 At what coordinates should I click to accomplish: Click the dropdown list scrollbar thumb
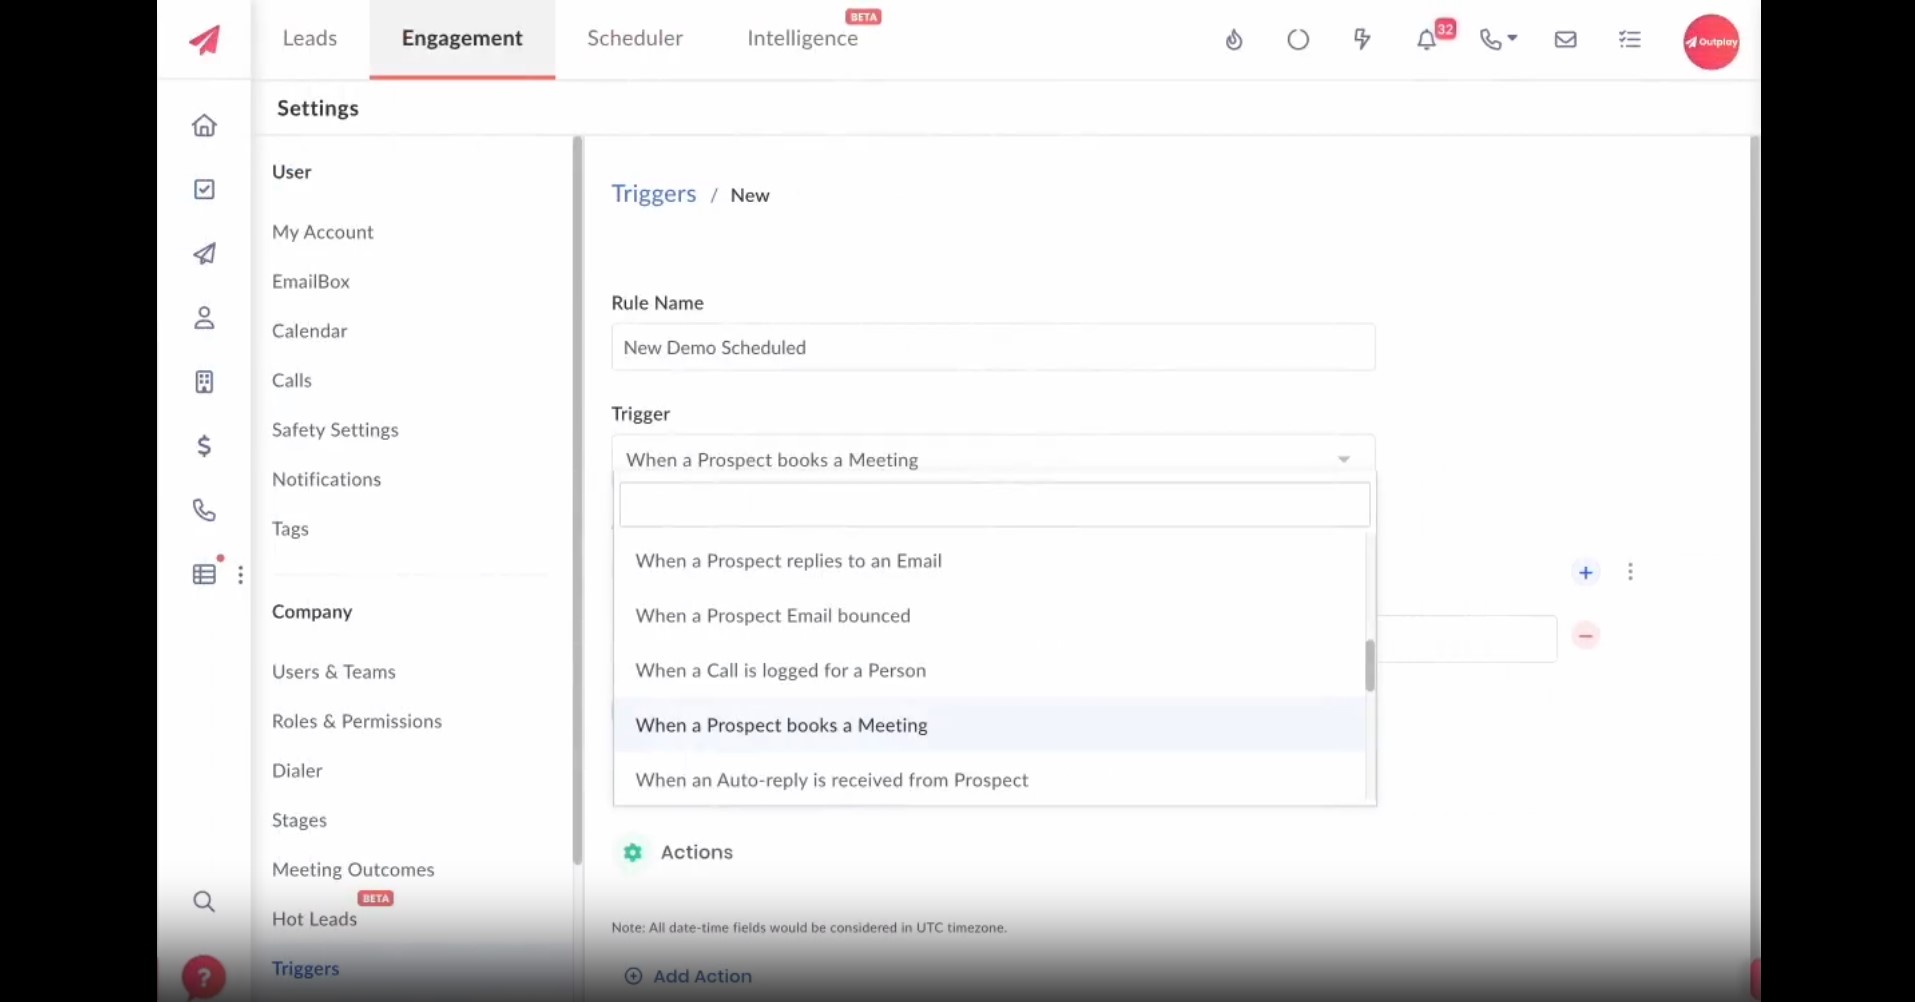(1370, 666)
